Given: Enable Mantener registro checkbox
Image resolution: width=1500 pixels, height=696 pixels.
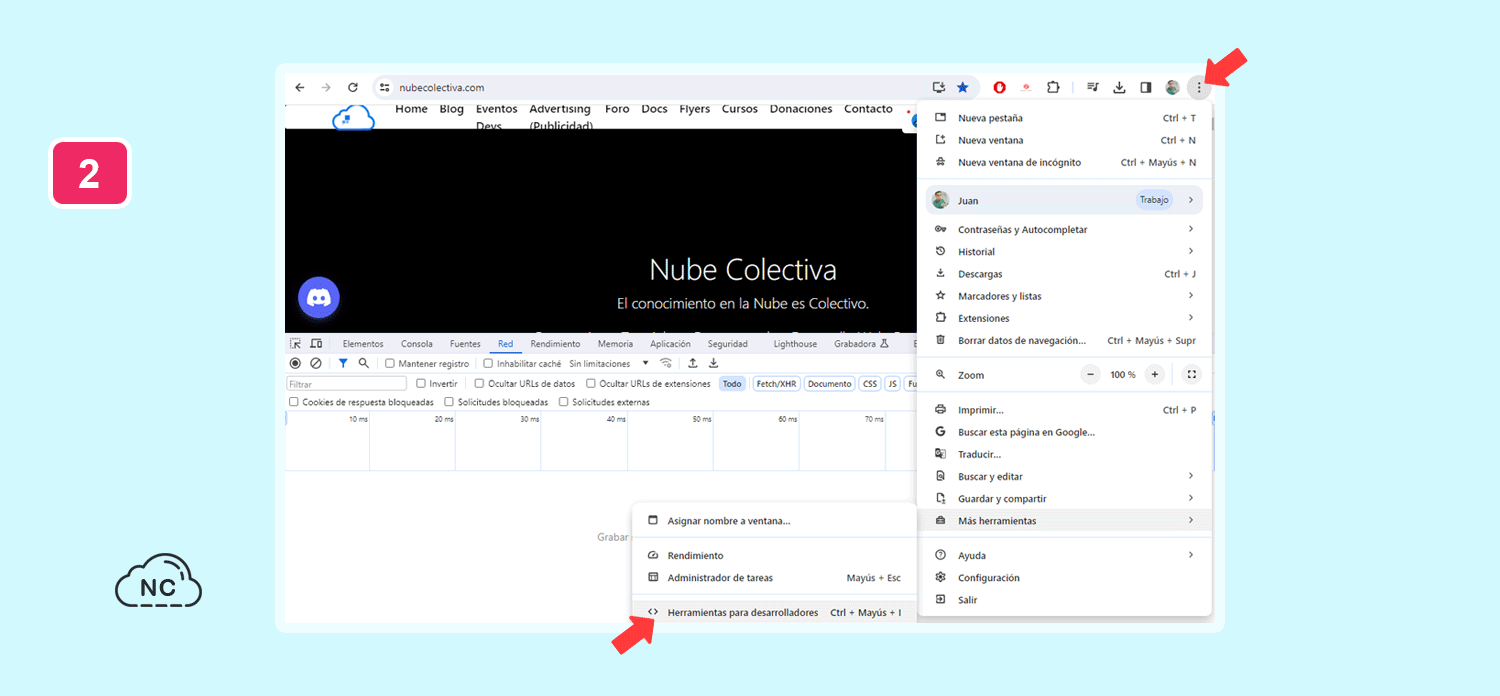Looking at the screenshot, I should click(390, 364).
